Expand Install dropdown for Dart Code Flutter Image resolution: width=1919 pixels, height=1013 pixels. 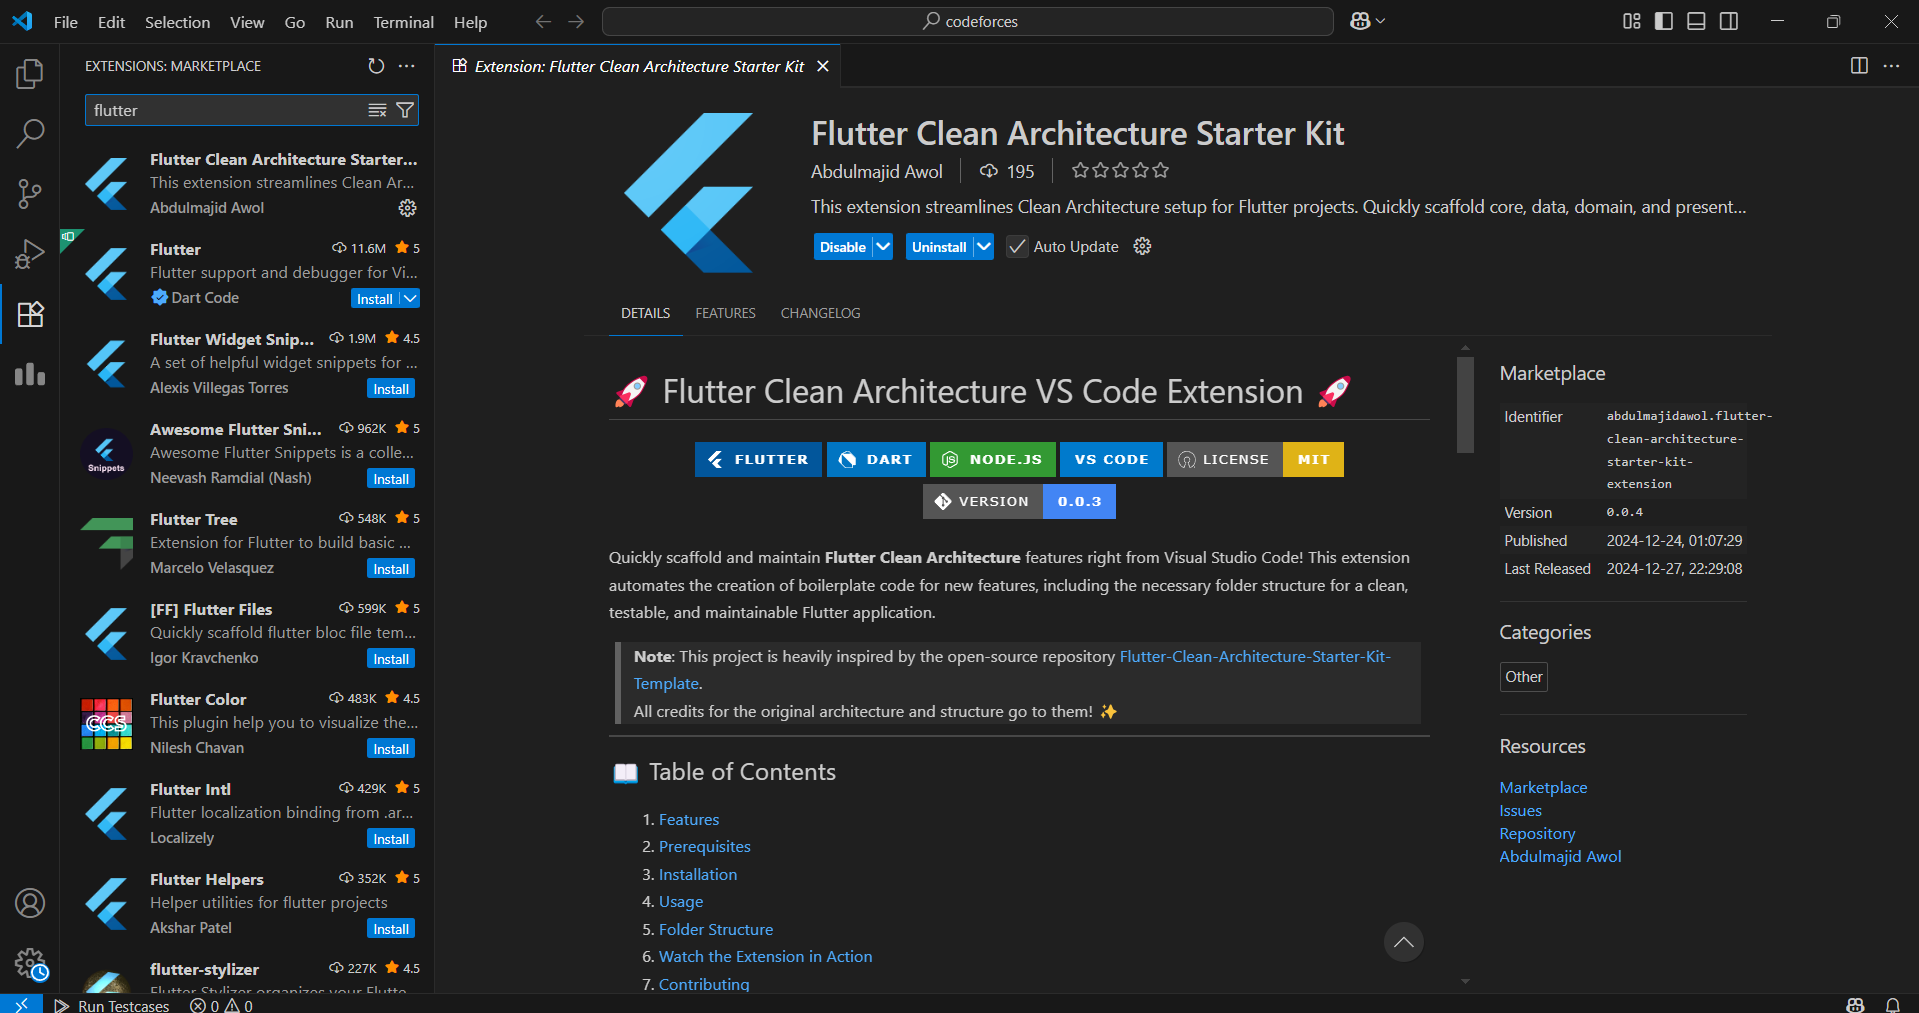point(410,298)
